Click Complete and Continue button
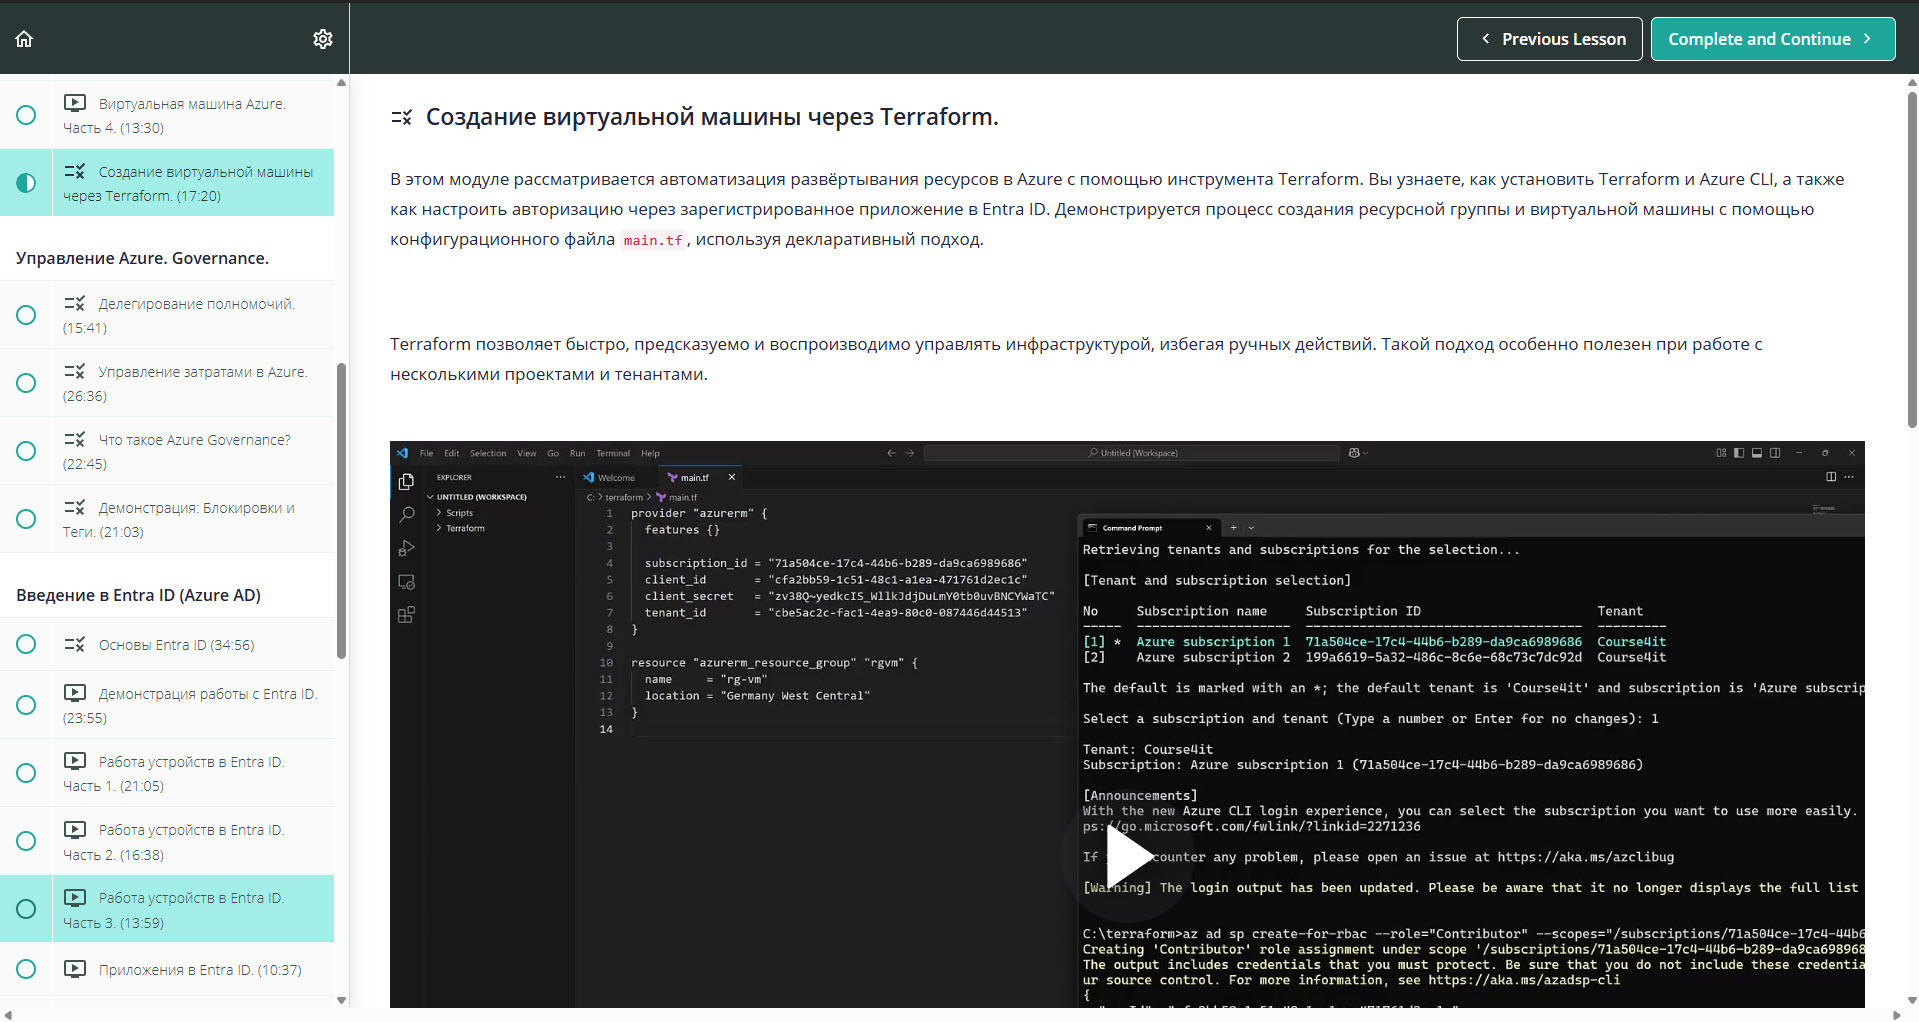Viewport: 1919px width, 1022px height. pos(1772,39)
